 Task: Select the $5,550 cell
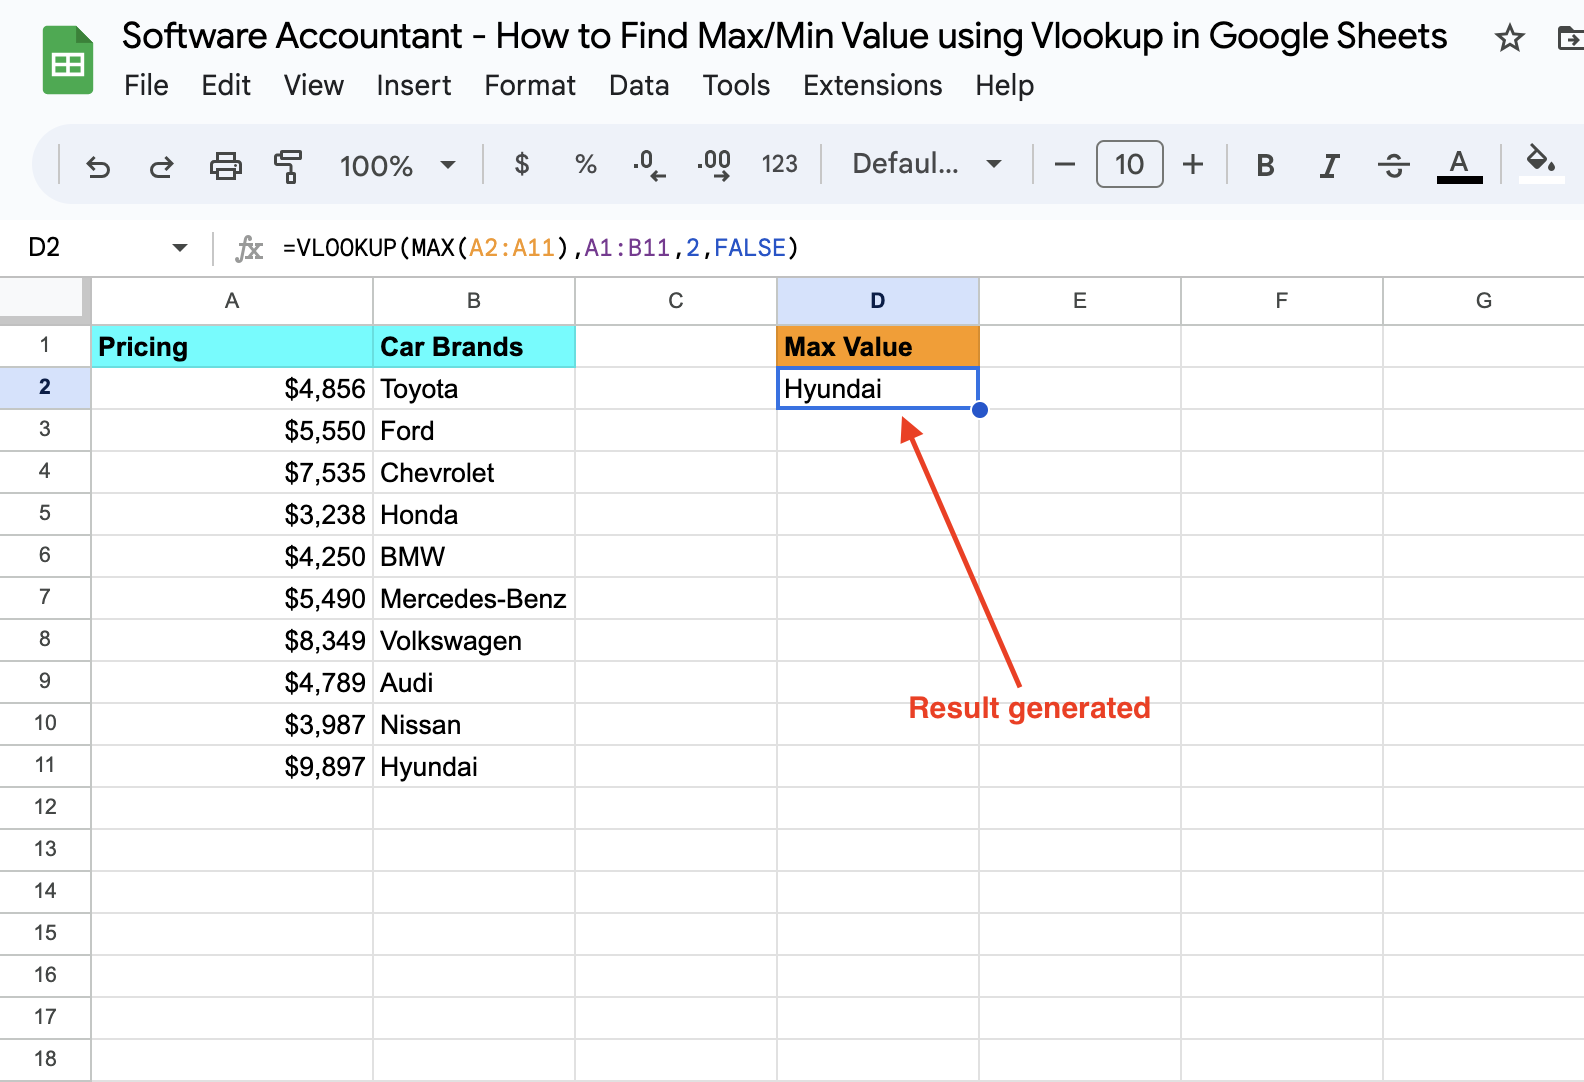coord(232,431)
